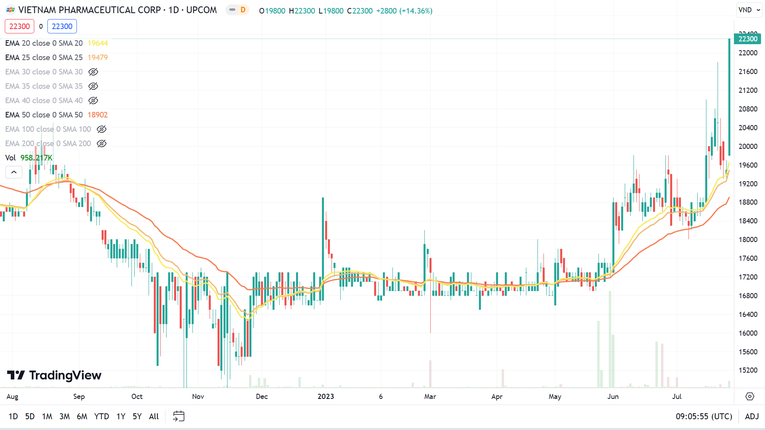Toggle the ADJ adjusted data button
Viewport: 765px width, 430px height.
[751, 416]
